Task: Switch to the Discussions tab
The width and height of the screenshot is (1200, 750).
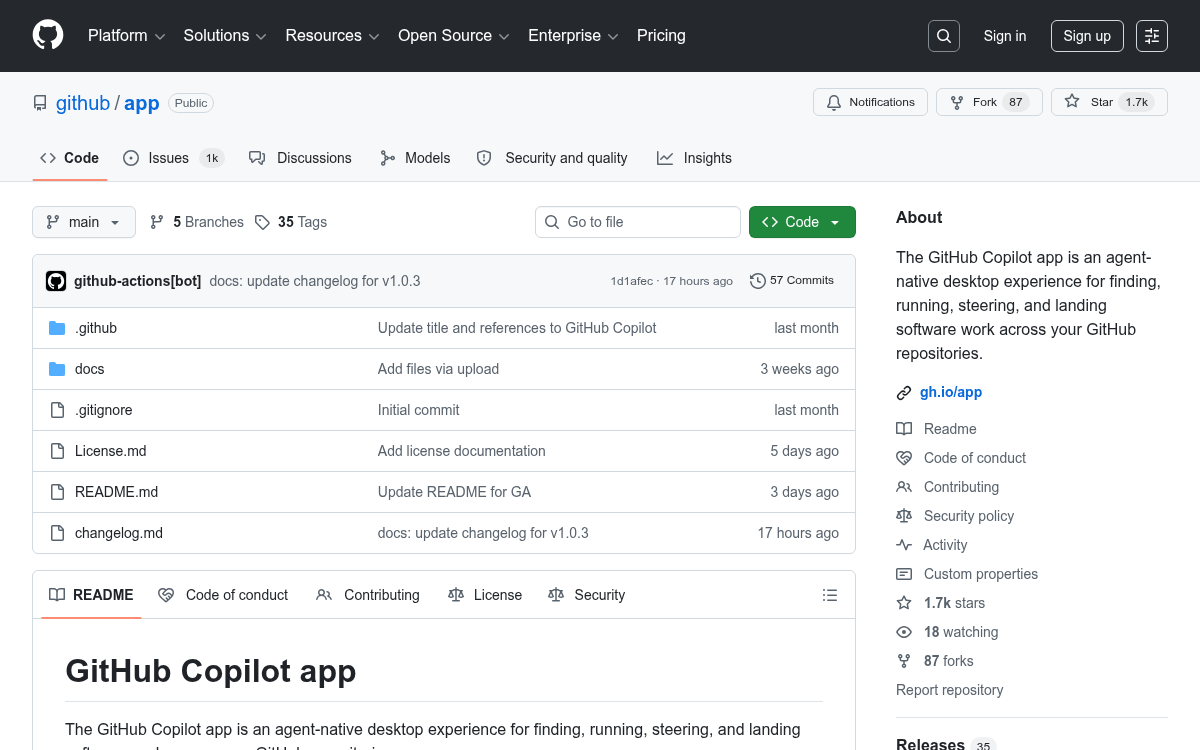Action: (300, 158)
